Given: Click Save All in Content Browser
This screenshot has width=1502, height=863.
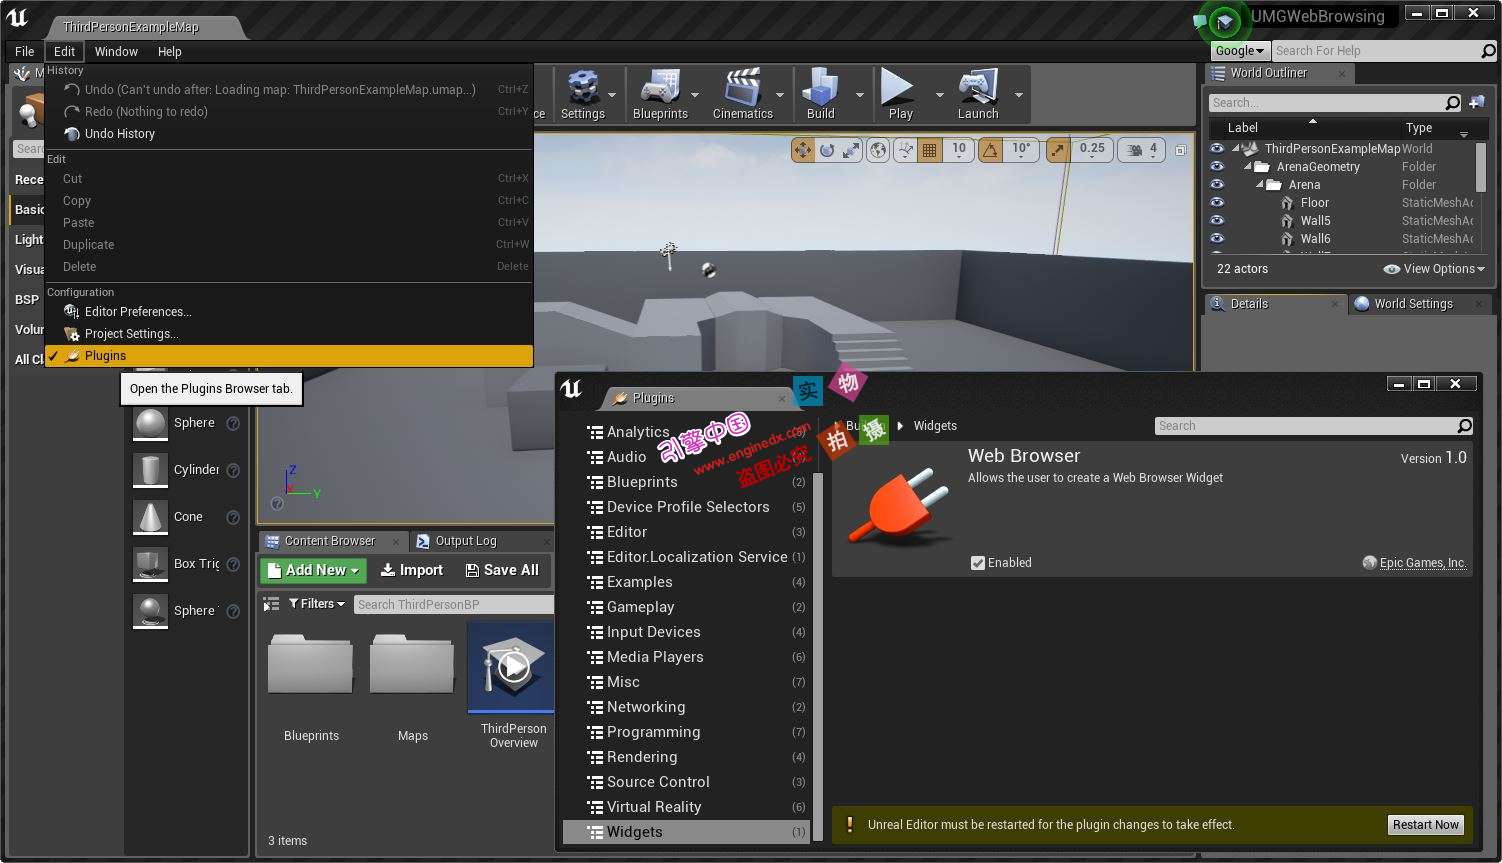Looking at the screenshot, I should click(x=502, y=570).
